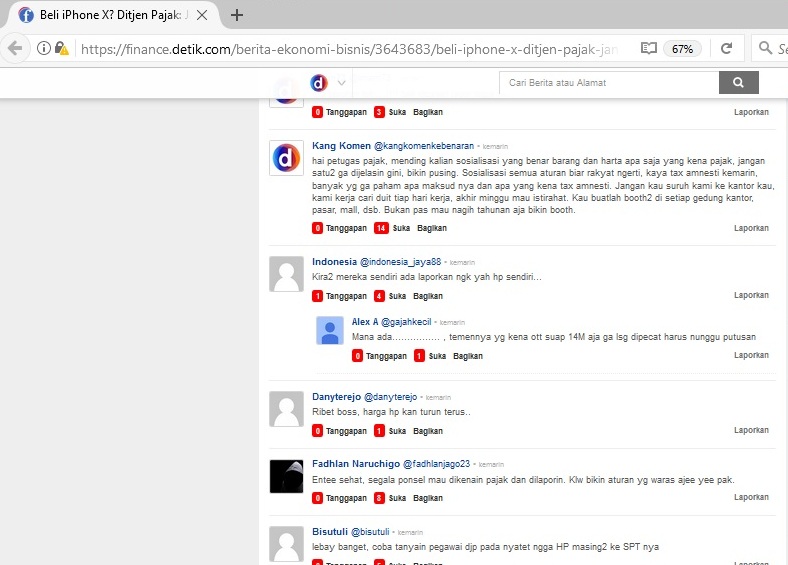Click Suka on Kang Komen's comment
788x565 pixels.
[401, 228]
